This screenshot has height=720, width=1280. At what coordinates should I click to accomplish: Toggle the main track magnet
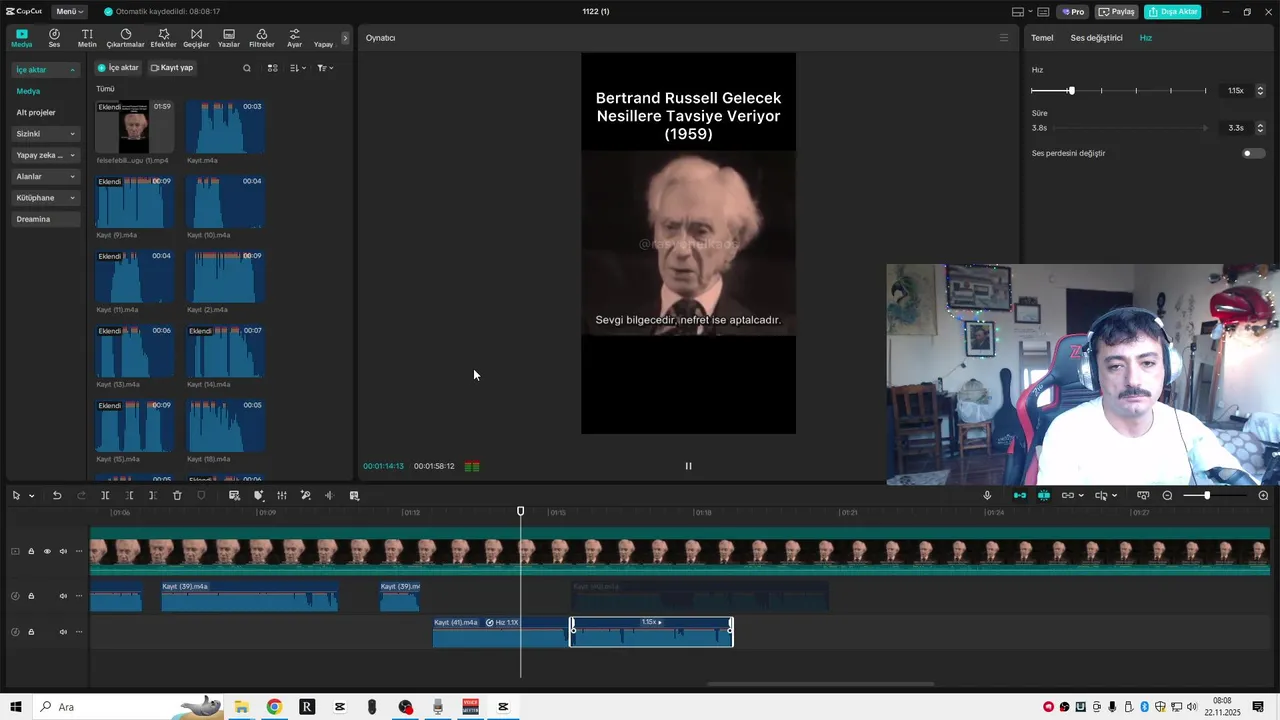pyautogui.click(x=1020, y=496)
